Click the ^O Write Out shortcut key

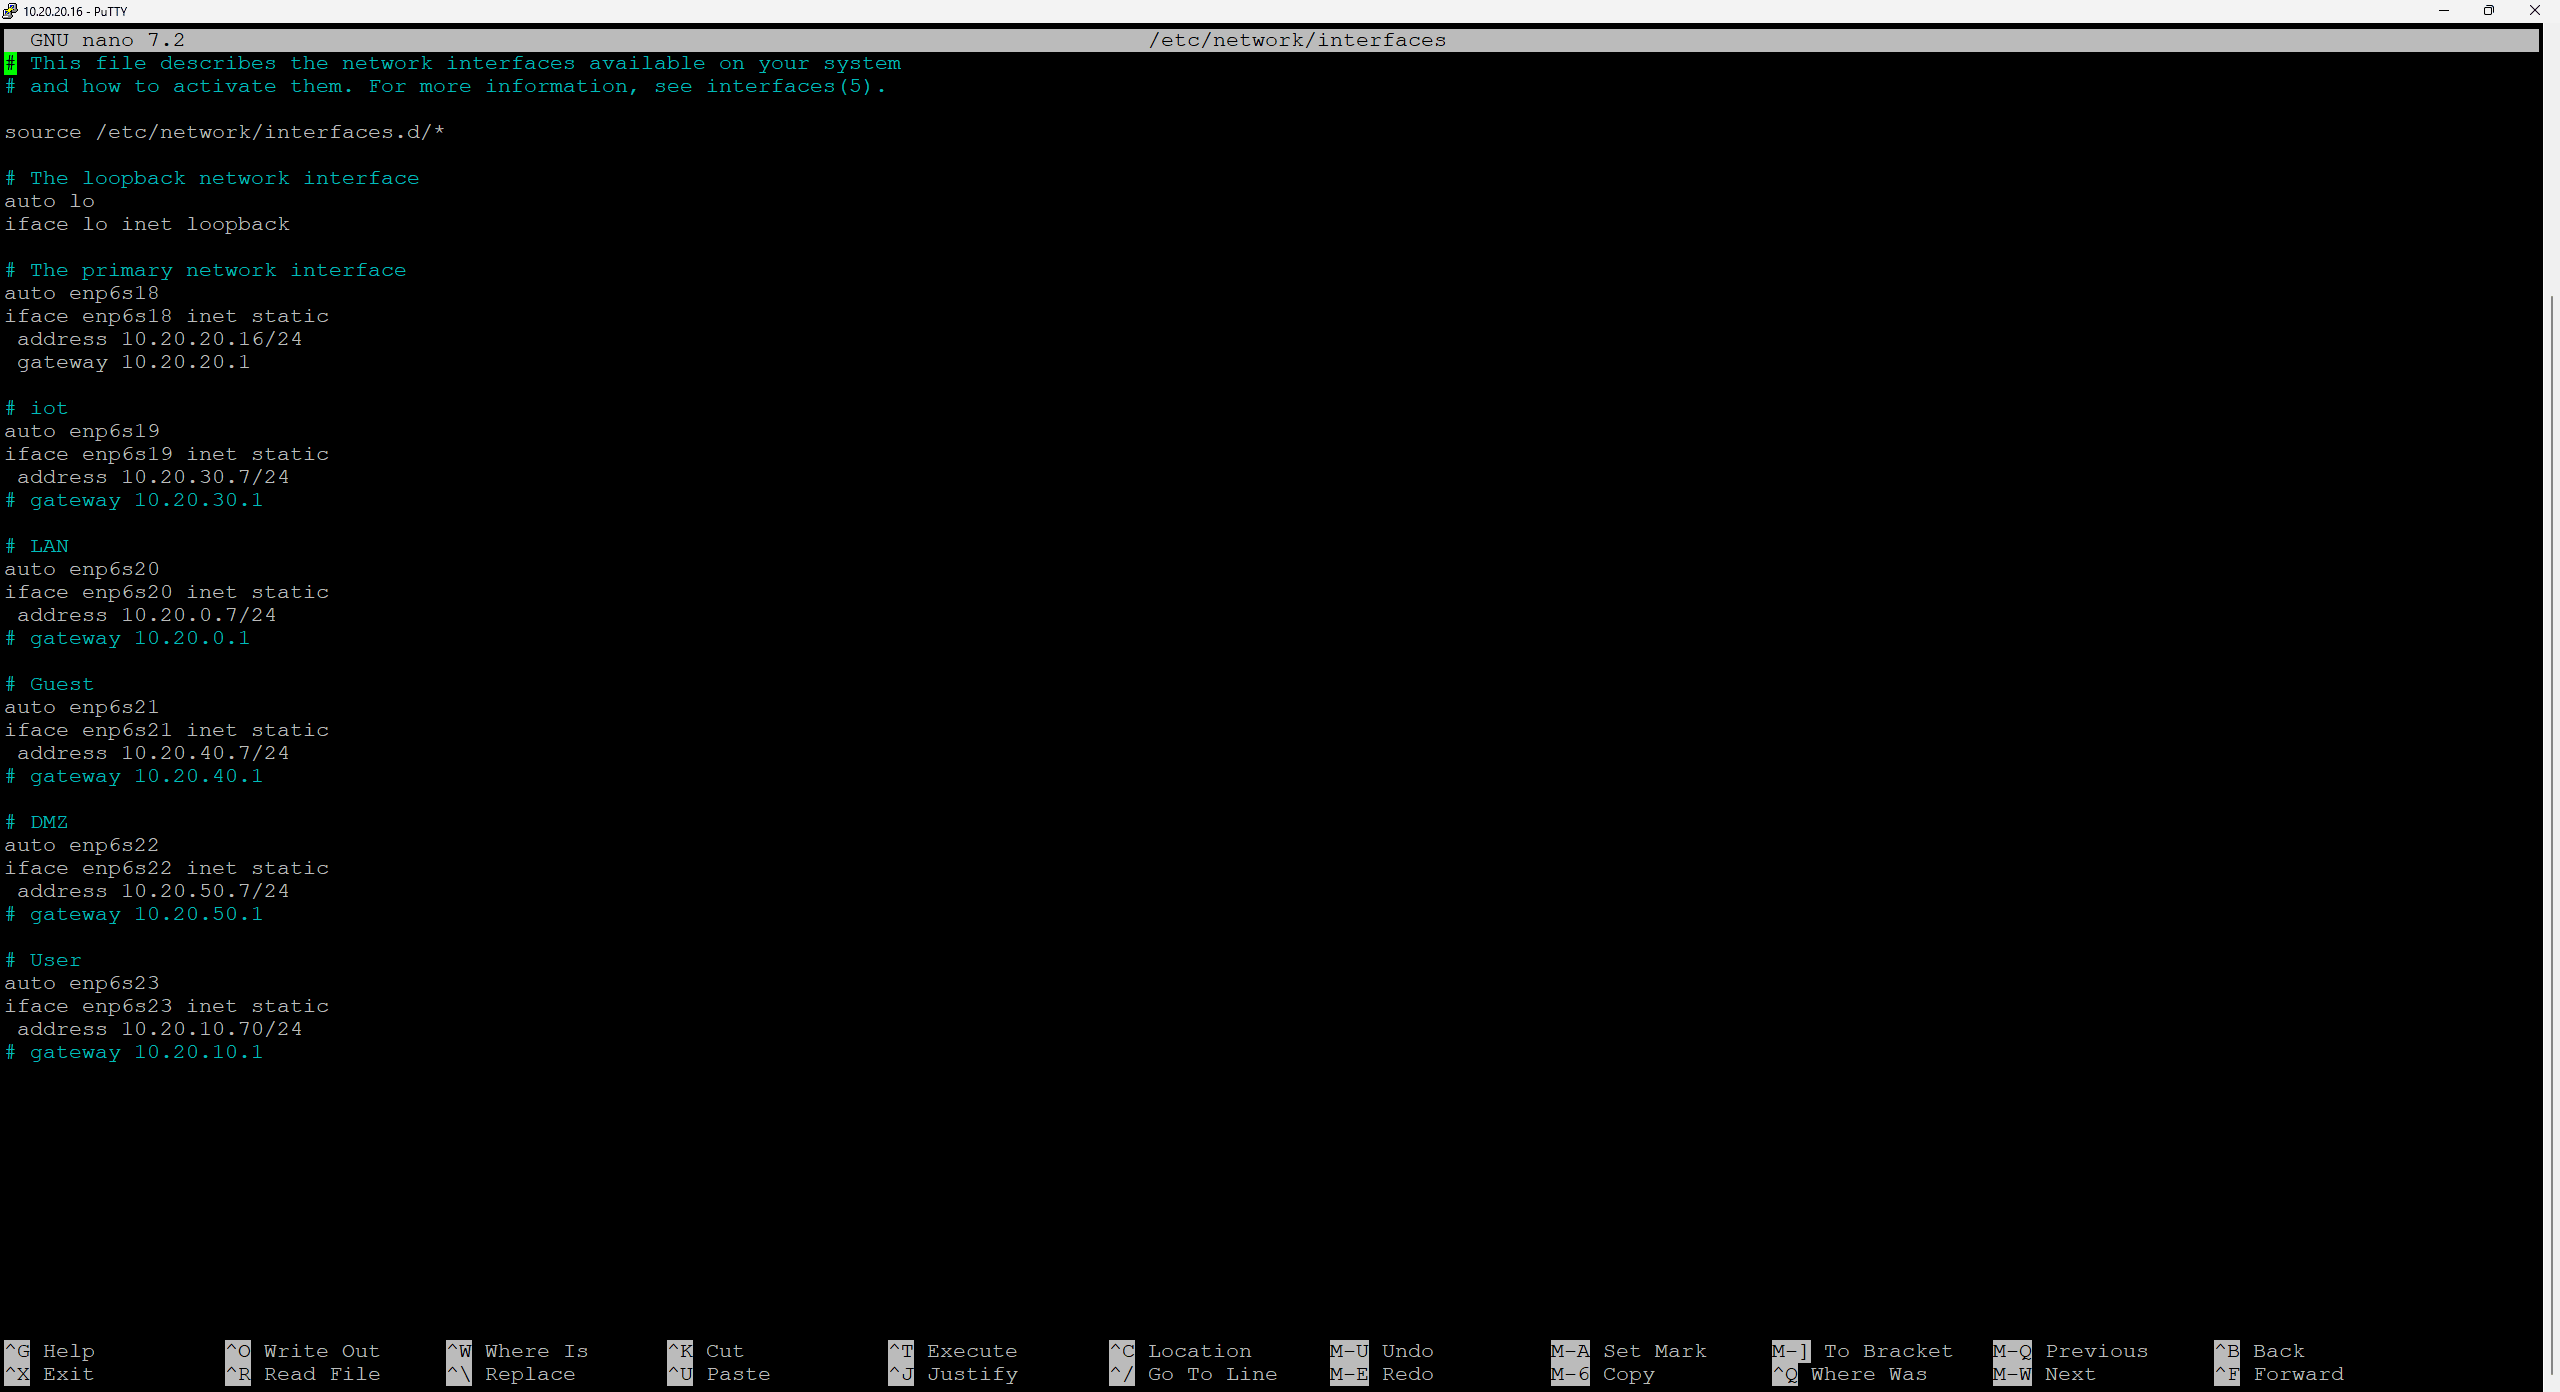tap(238, 1351)
